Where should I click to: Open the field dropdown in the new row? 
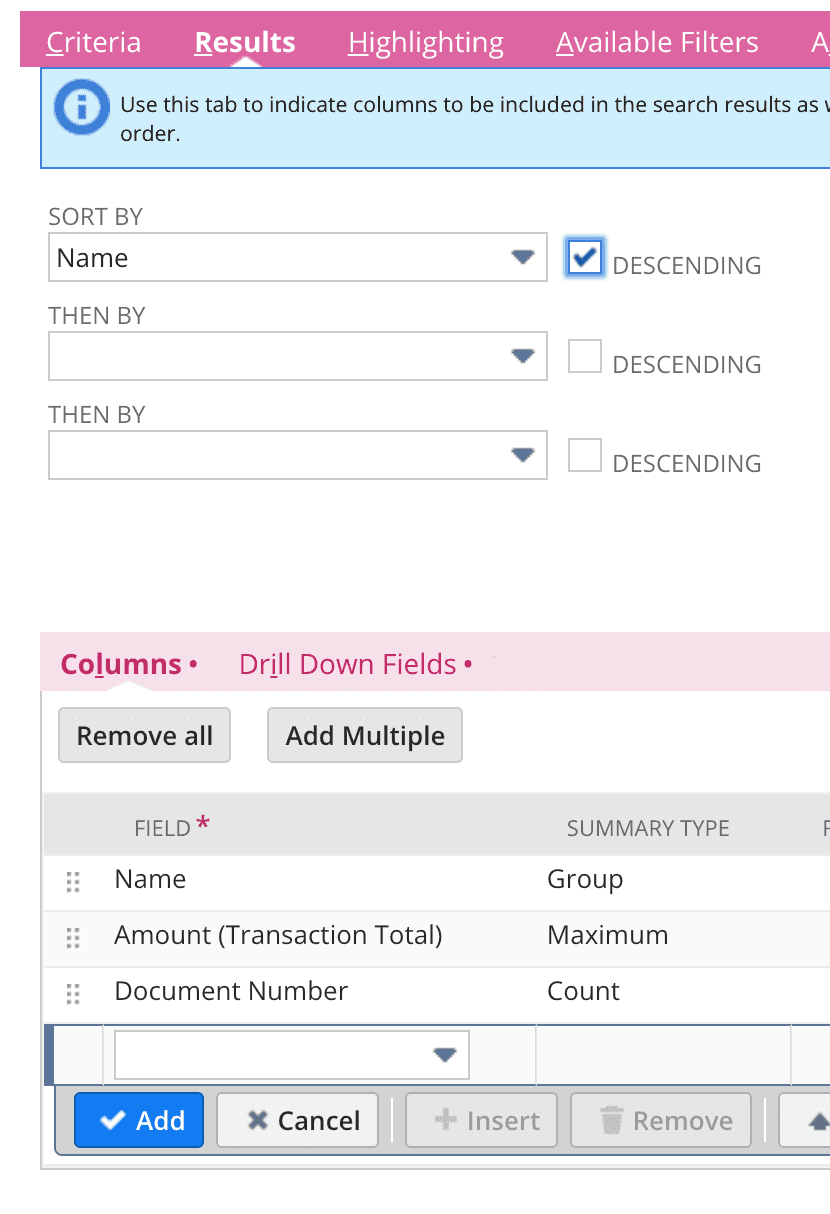click(444, 1054)
